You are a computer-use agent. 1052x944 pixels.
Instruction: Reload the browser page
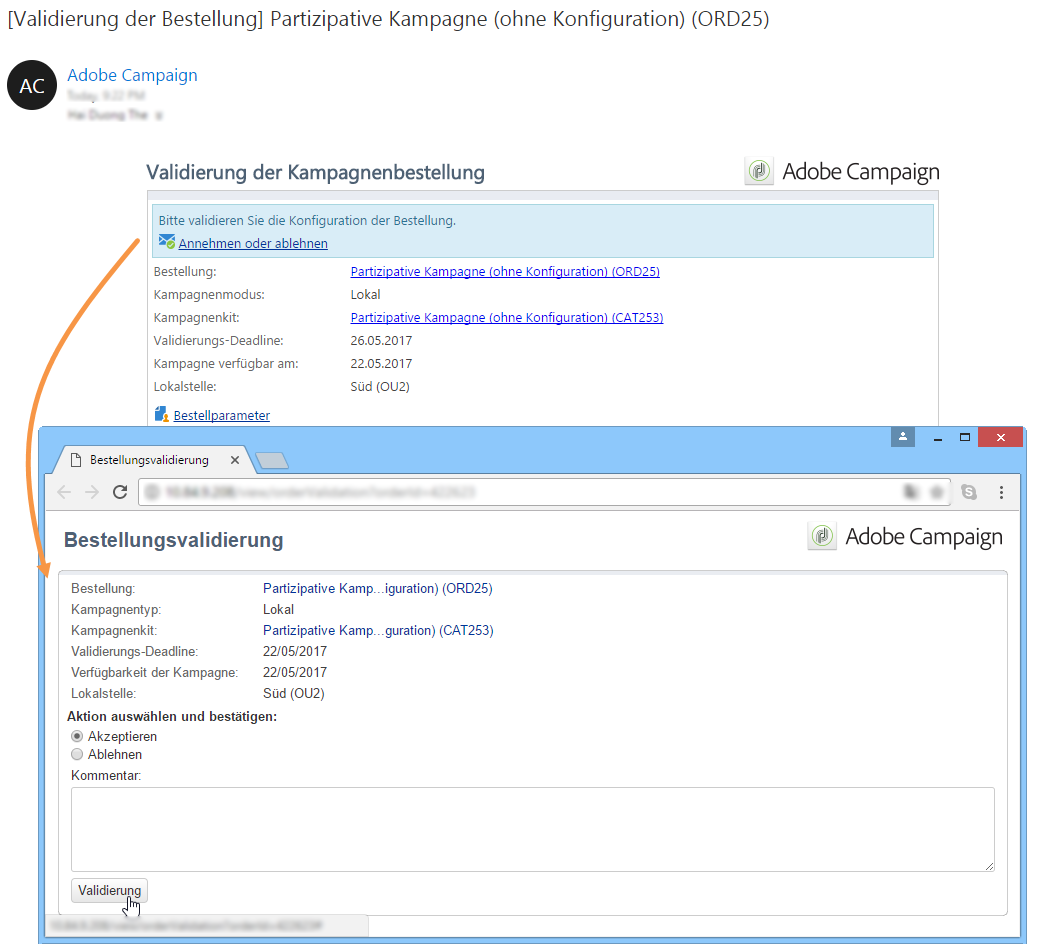pyautogui.click(x=120, y=492)
